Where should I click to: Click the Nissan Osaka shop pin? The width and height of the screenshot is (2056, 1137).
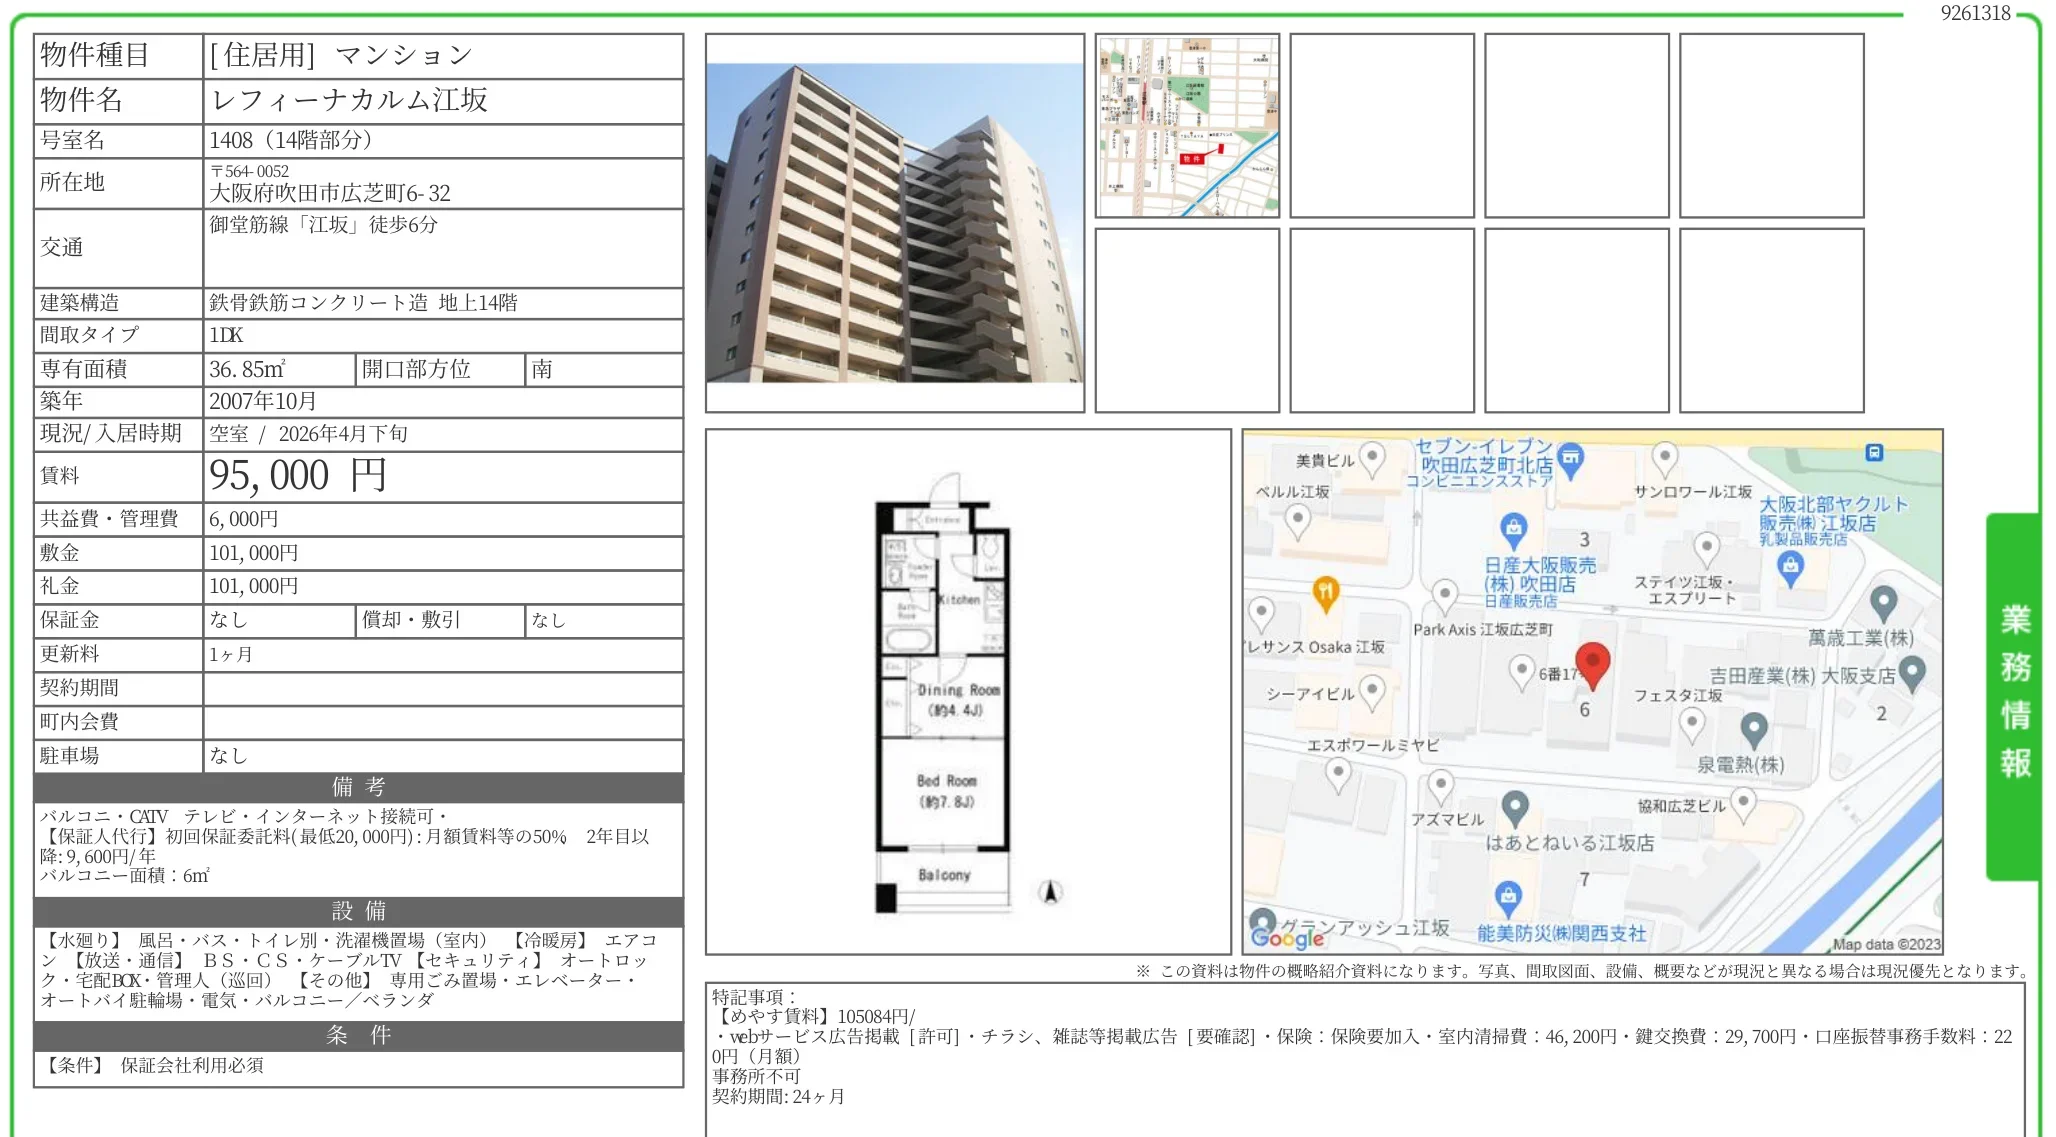(1513, 527)
